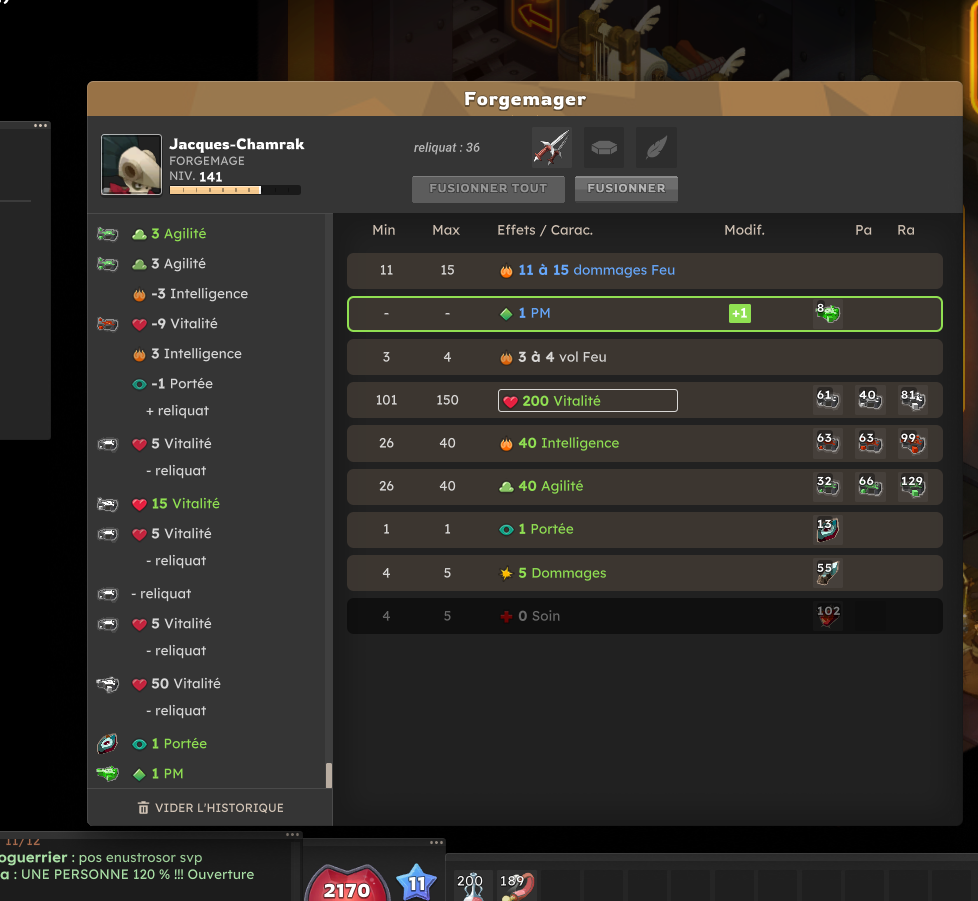The height and width of the screenshot is (901, 978).
Task: Select the Soin rune with quantity 102
Action: [828, 615]
